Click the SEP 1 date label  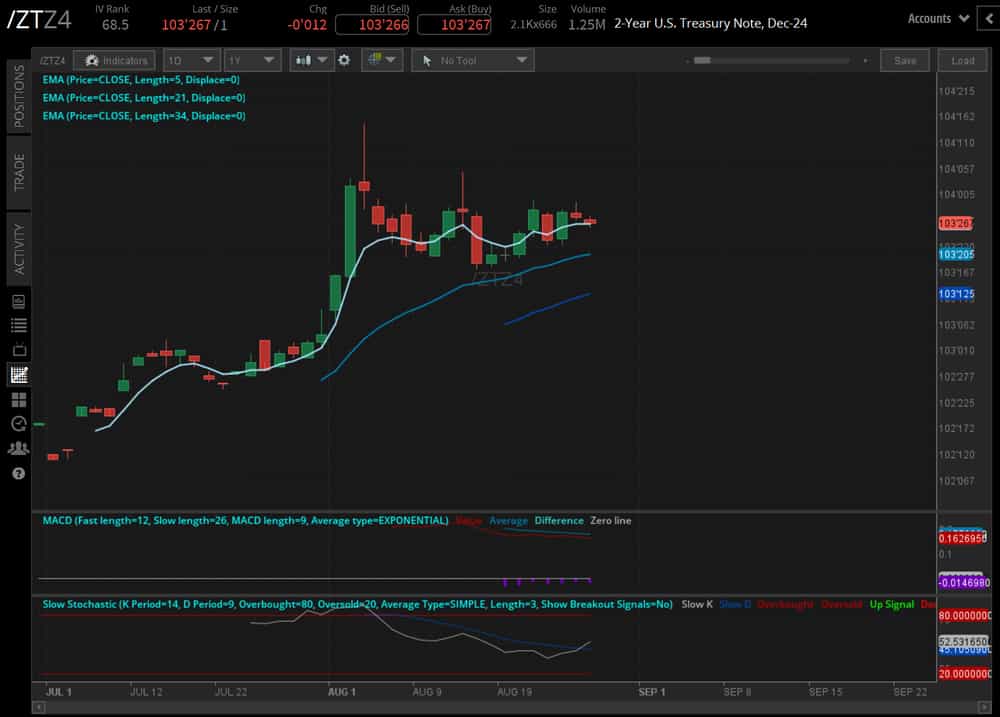[x=652, y=691]
